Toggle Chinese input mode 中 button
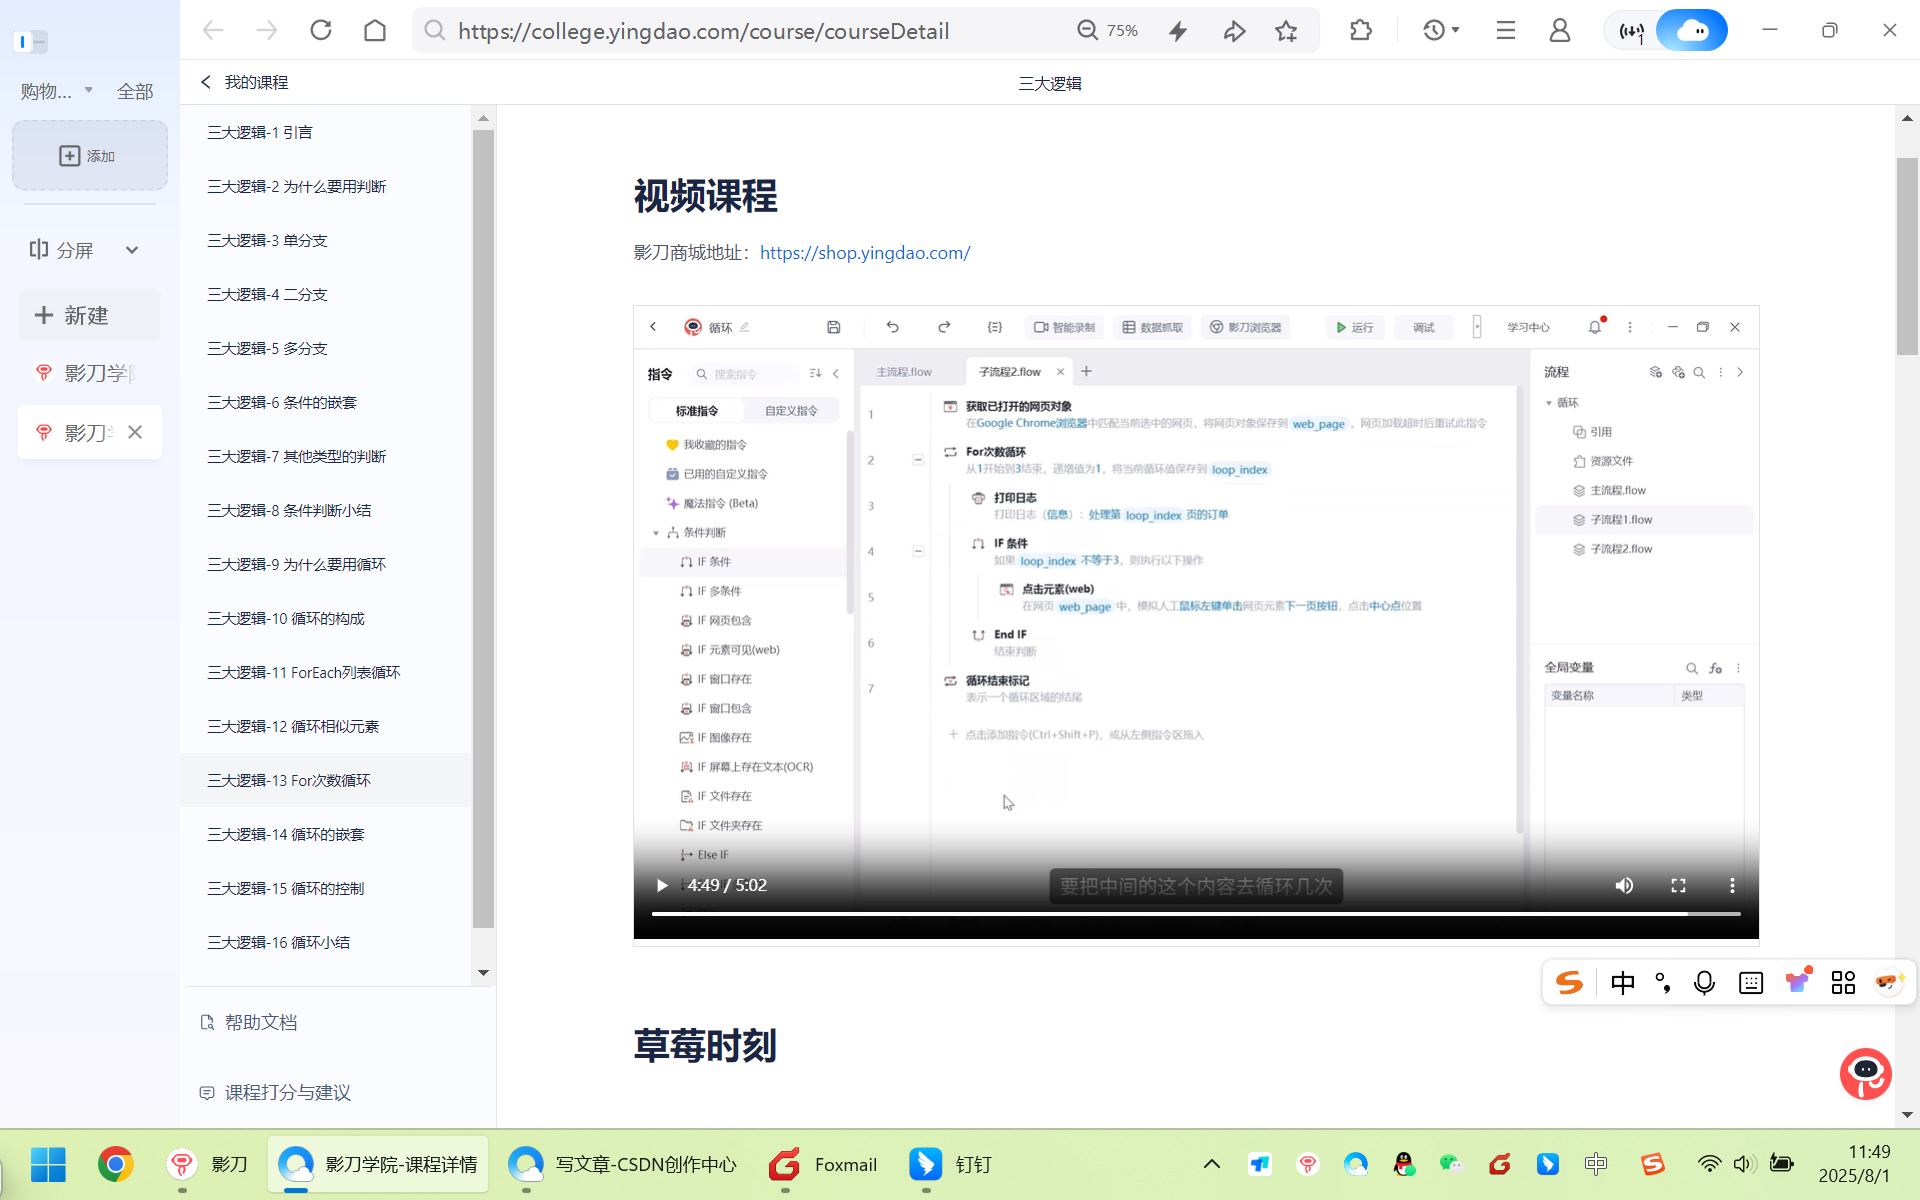This screenshot has height=1200, width=1920. pyautogui.click(x=1623, y=983)
